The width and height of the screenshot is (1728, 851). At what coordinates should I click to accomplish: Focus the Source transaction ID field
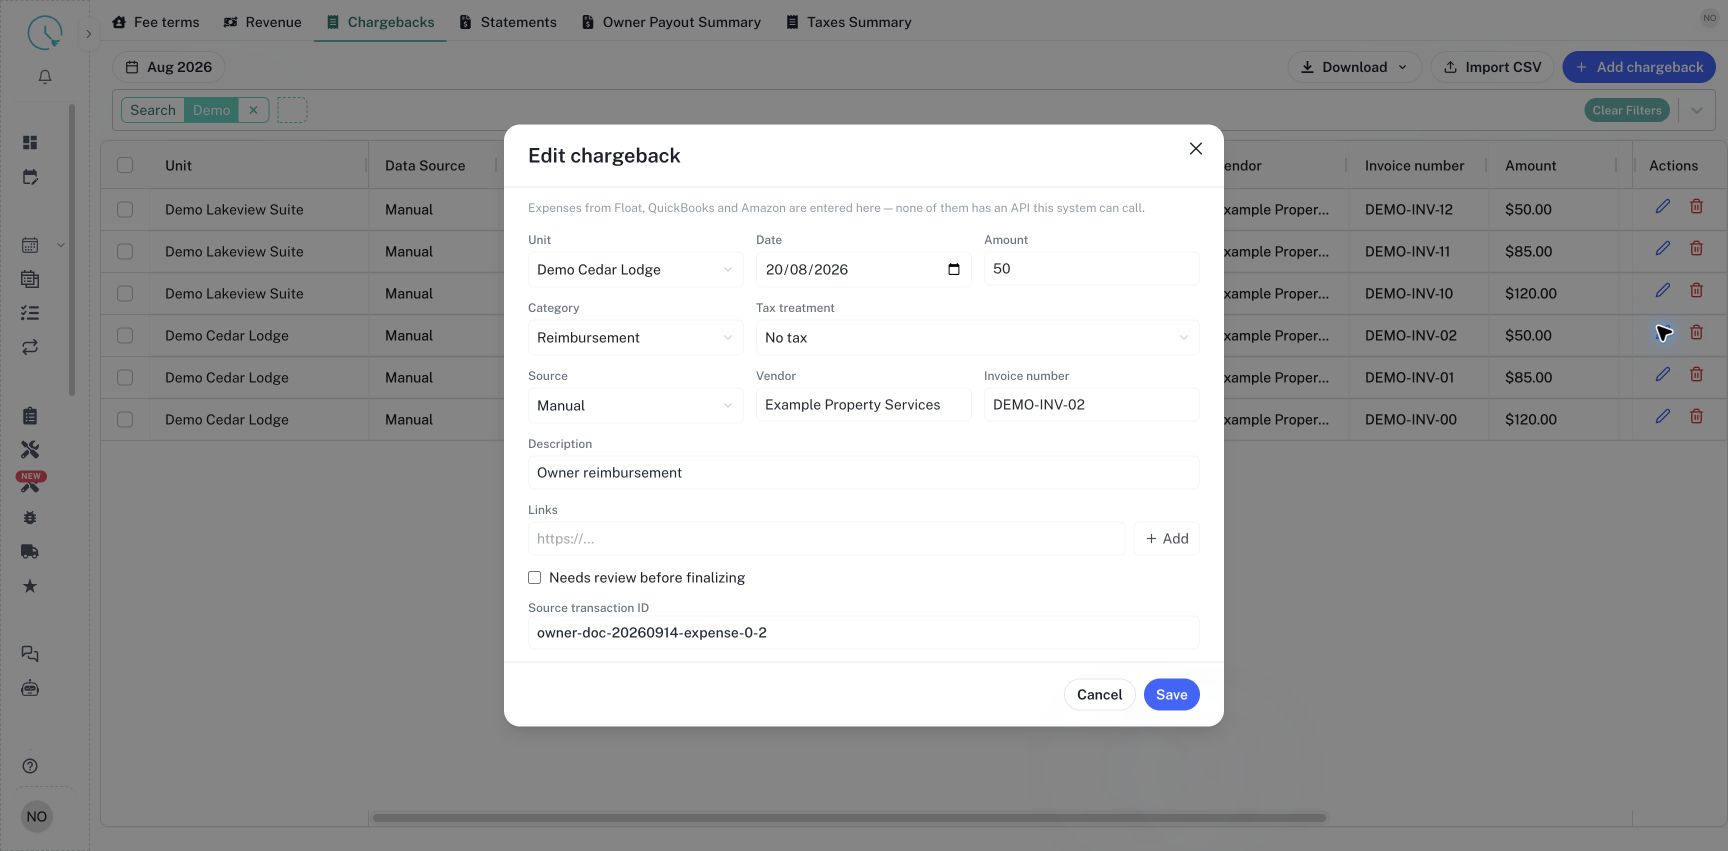tap(863, 633)
